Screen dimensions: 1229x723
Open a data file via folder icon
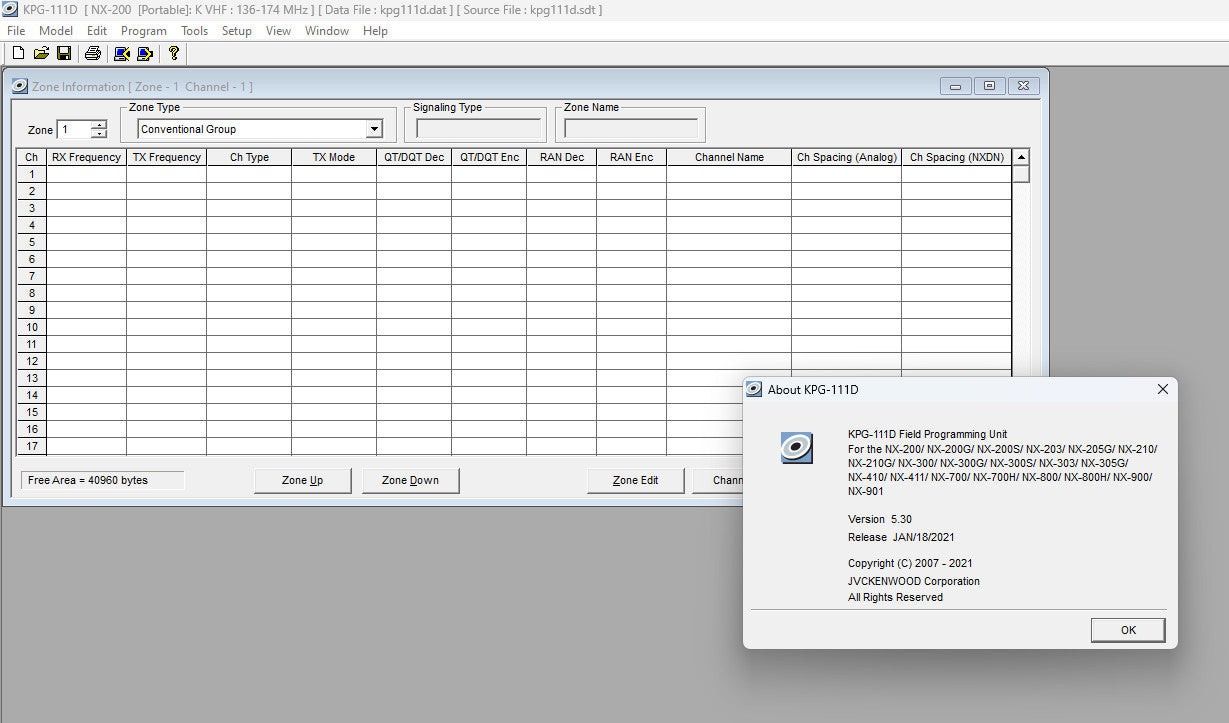(x=41, y=54)
